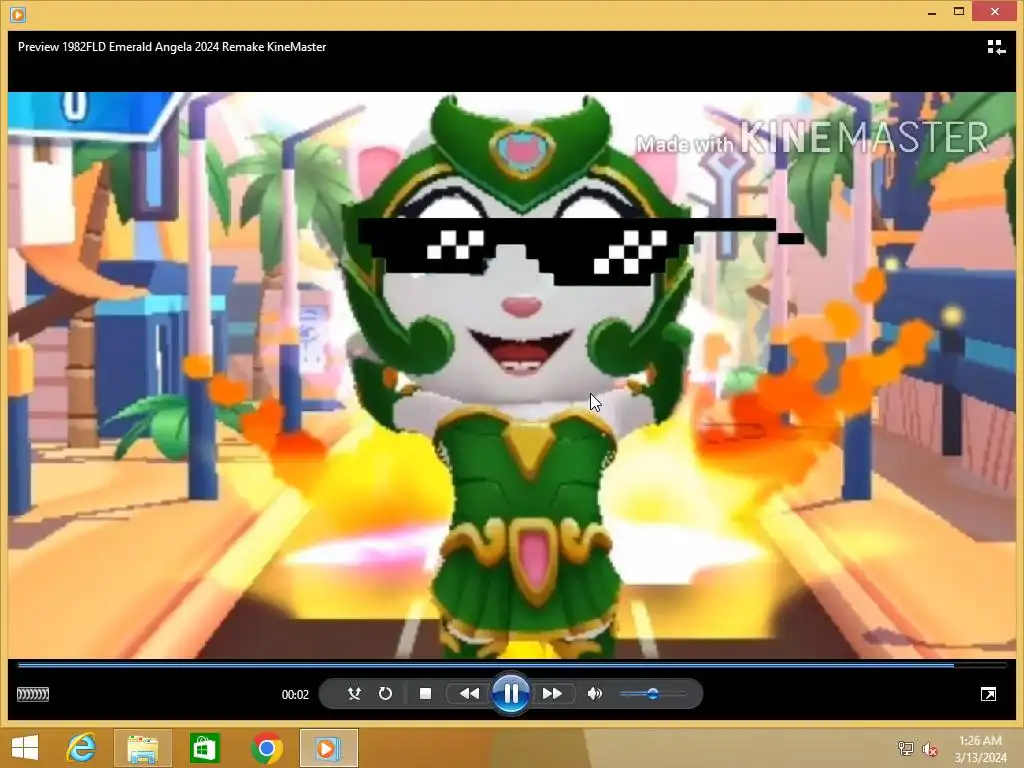This screenshot has width=1024, height=768.
Task: Click the Emerald Angela video frame
Action: [x=512, y=376]
